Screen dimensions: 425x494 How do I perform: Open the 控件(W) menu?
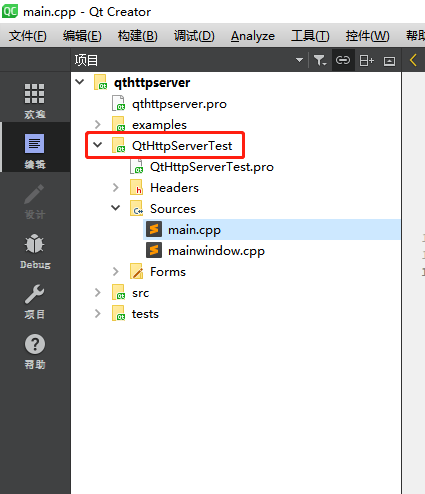367,36
